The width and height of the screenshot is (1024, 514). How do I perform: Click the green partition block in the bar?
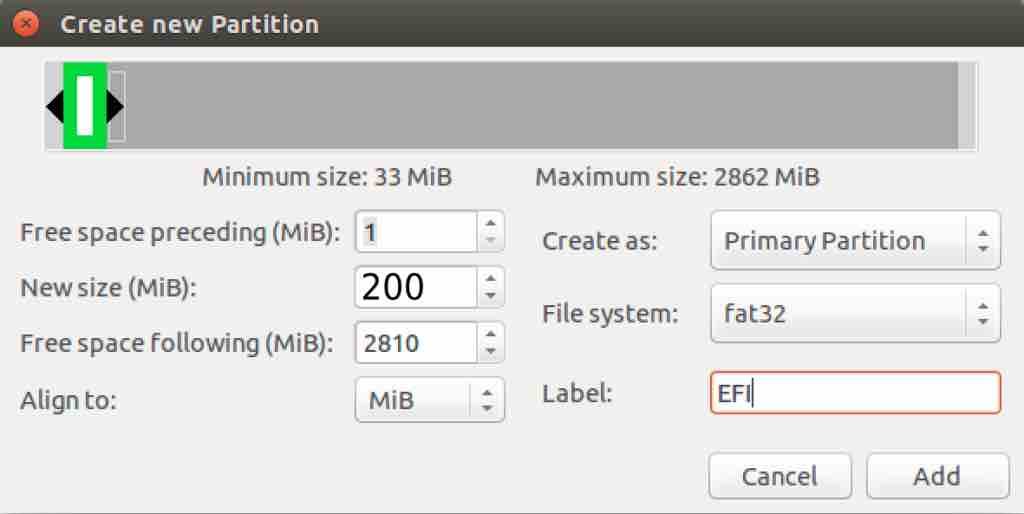click(85, 106)
